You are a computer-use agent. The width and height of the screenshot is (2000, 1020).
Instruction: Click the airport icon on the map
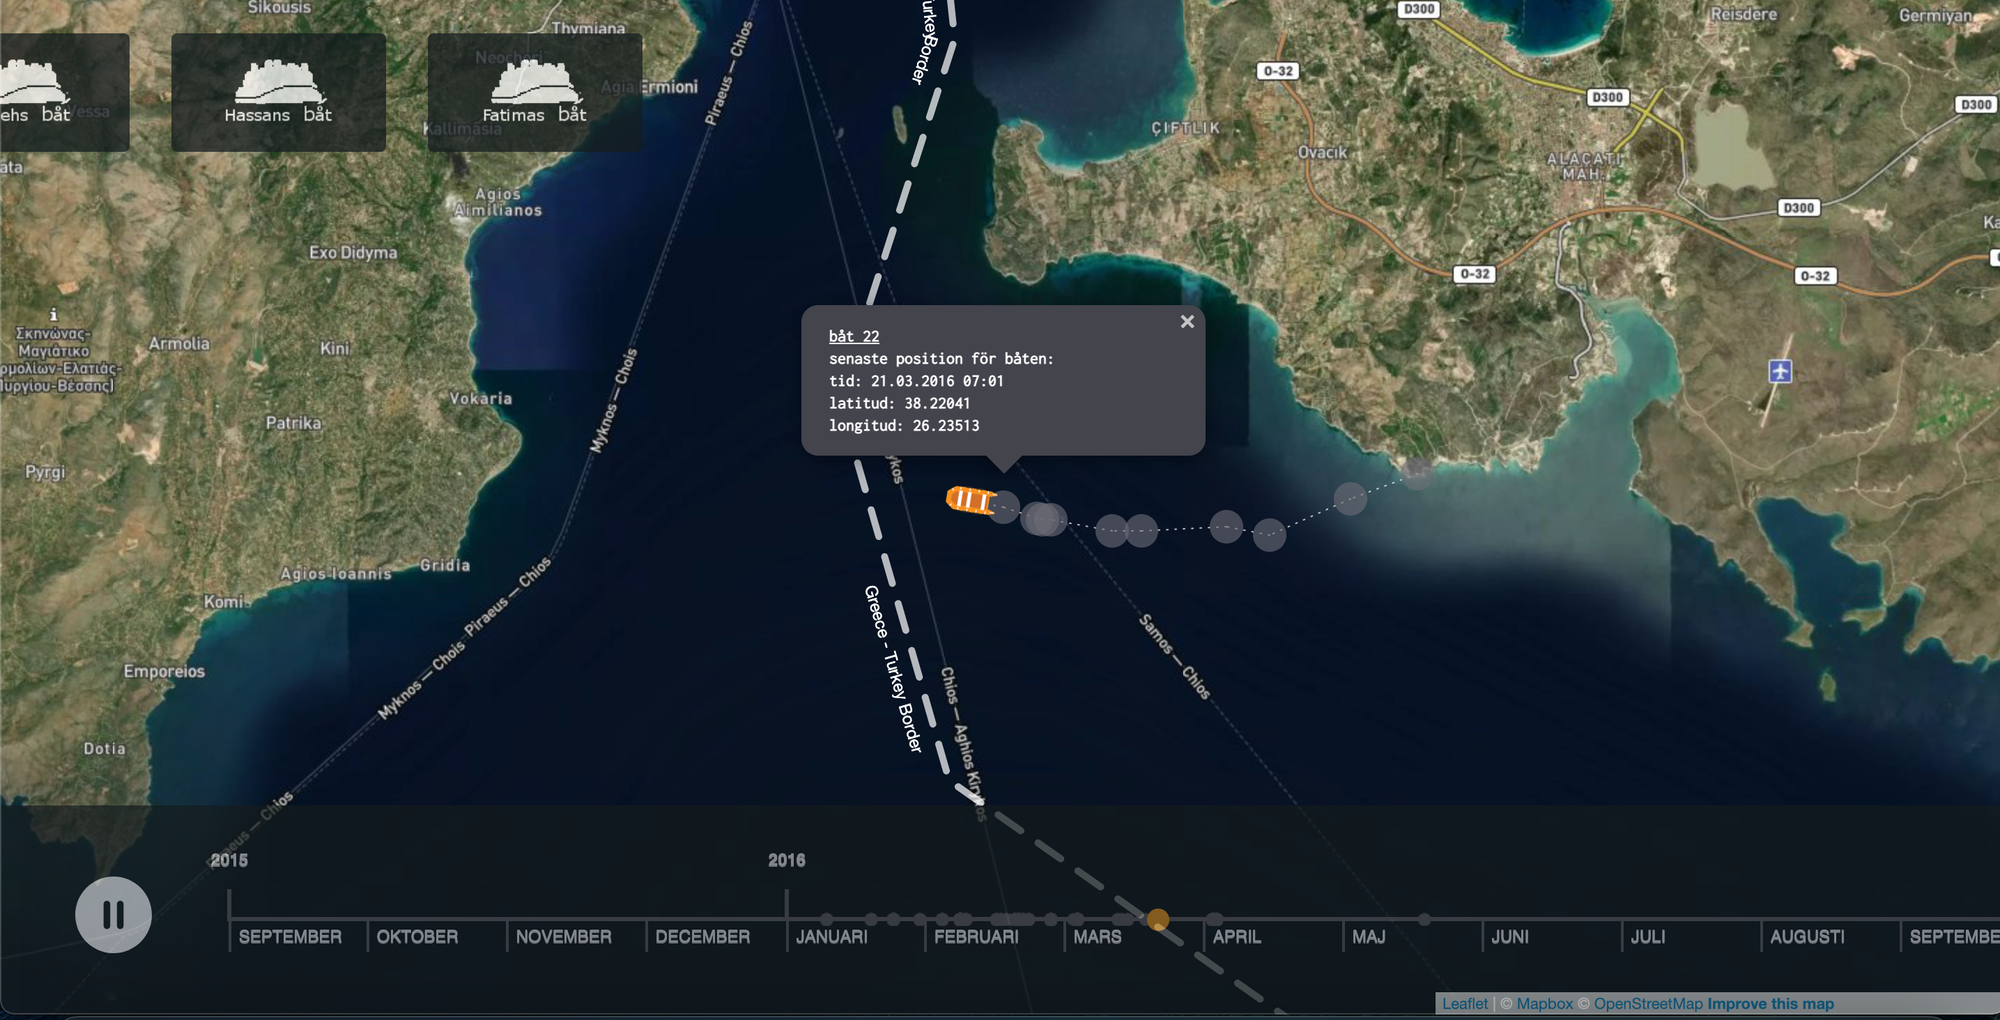(1780, 371)
